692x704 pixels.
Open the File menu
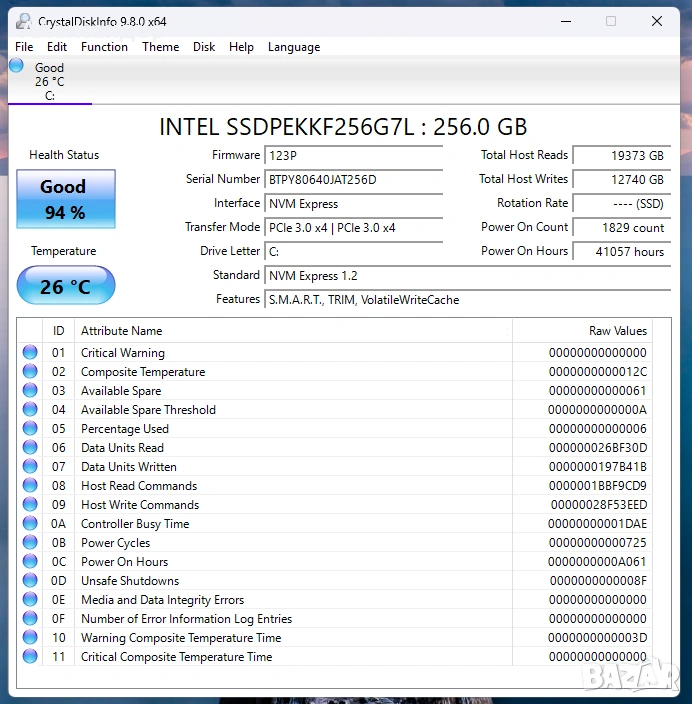tap(24, 47)
